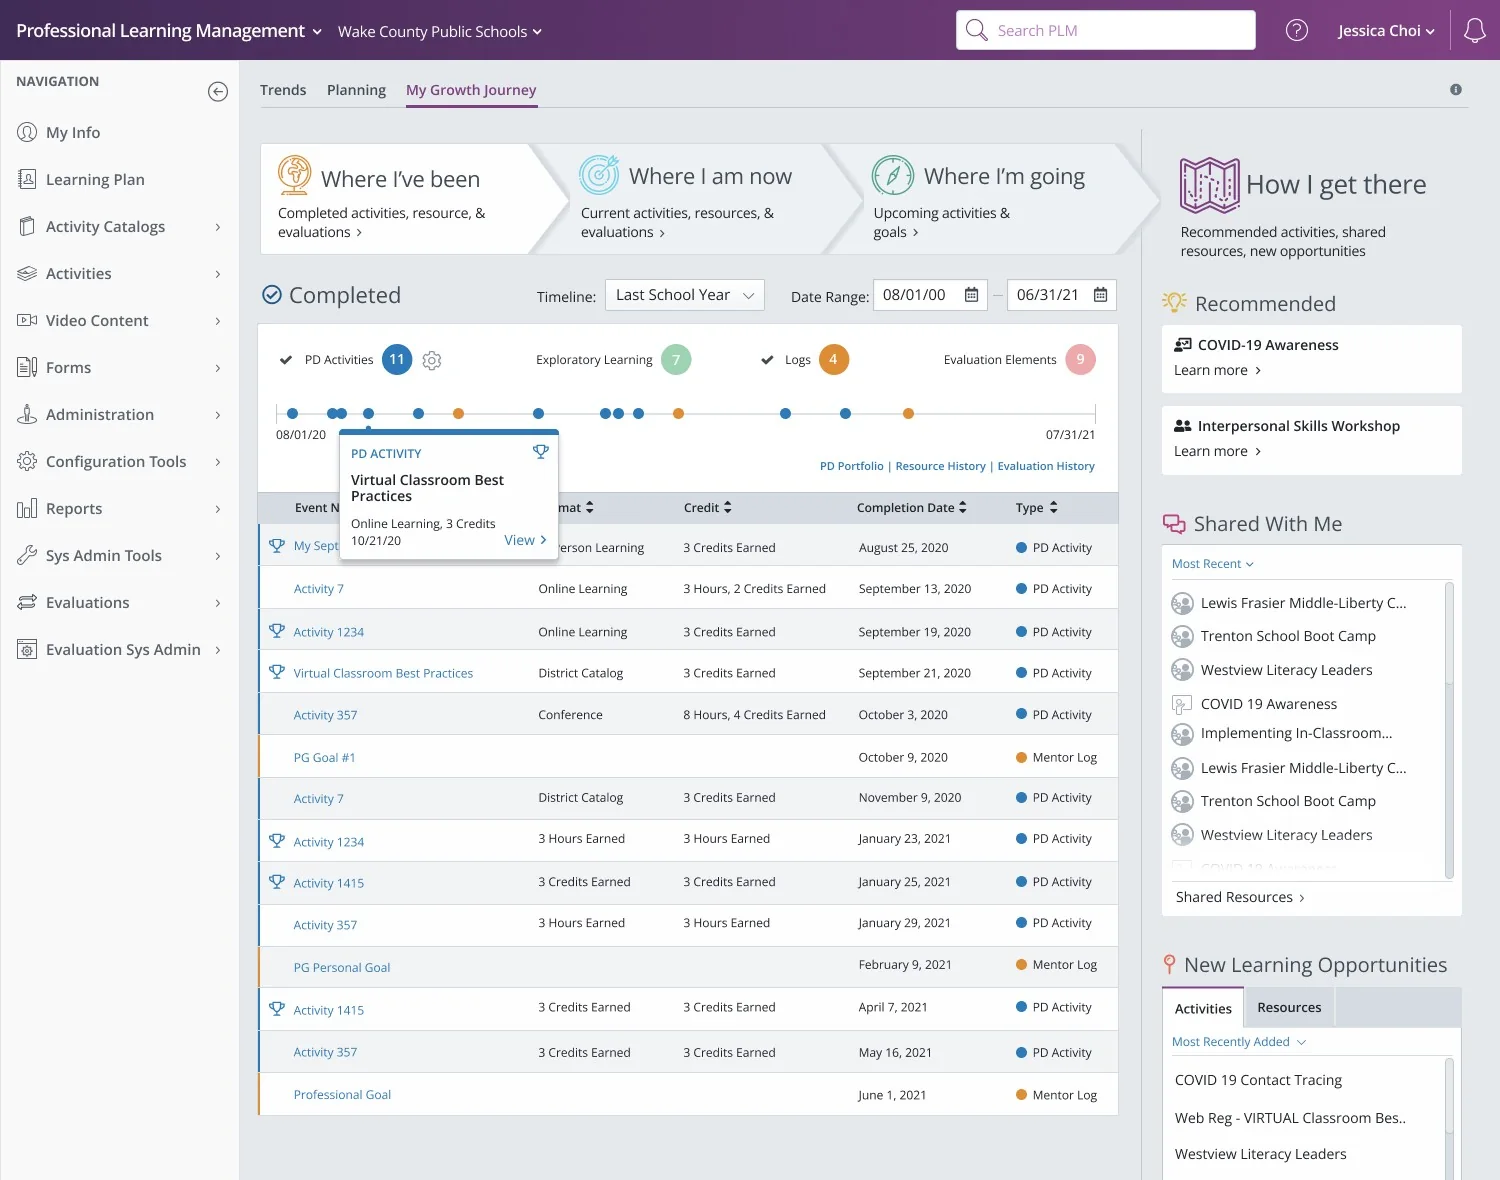
Task: Open the Evaluation History link
Action: point(1046,466)
